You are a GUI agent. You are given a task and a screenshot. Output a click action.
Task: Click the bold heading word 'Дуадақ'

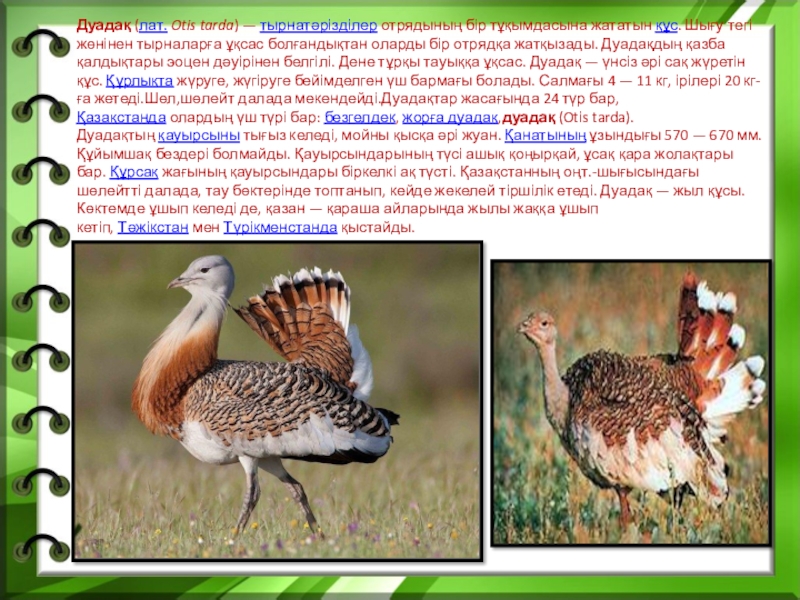[105, 26]
